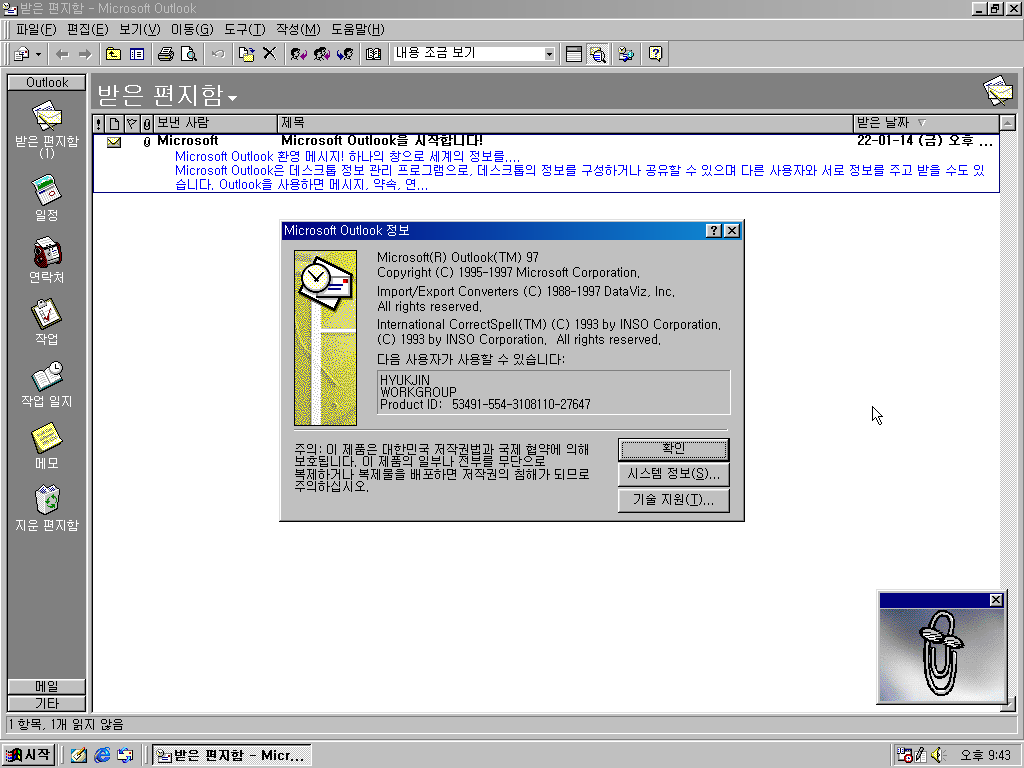Click the Reply to All icon
This screenshot has height=768, width=1024.
point(321,54)
